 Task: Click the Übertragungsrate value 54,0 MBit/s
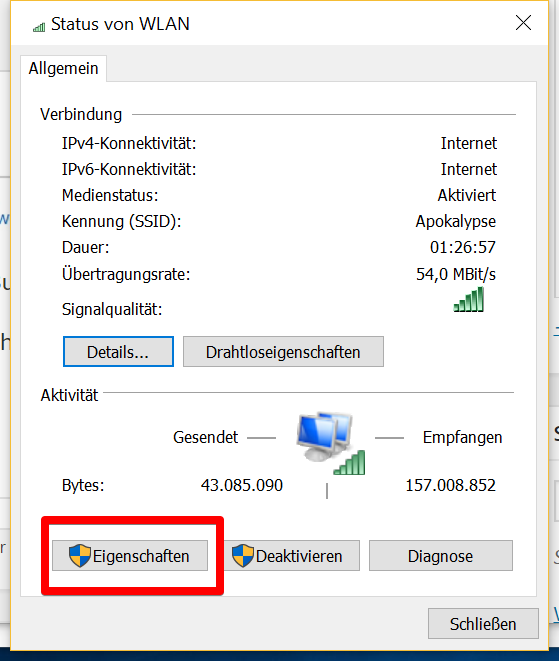pos(456,274)
